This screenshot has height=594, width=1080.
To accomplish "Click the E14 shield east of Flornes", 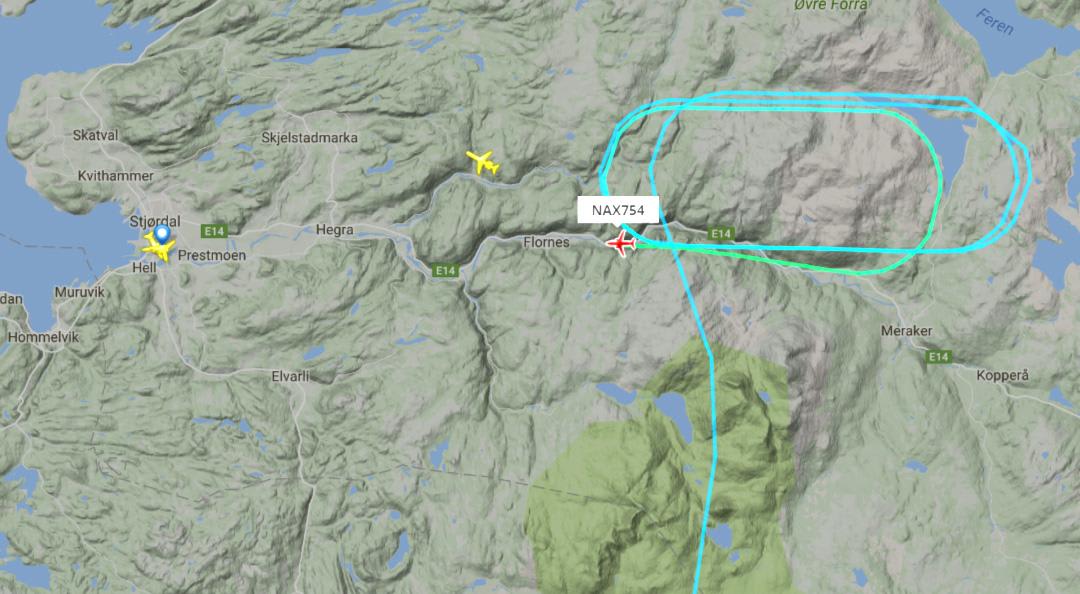I will [720, 234].
